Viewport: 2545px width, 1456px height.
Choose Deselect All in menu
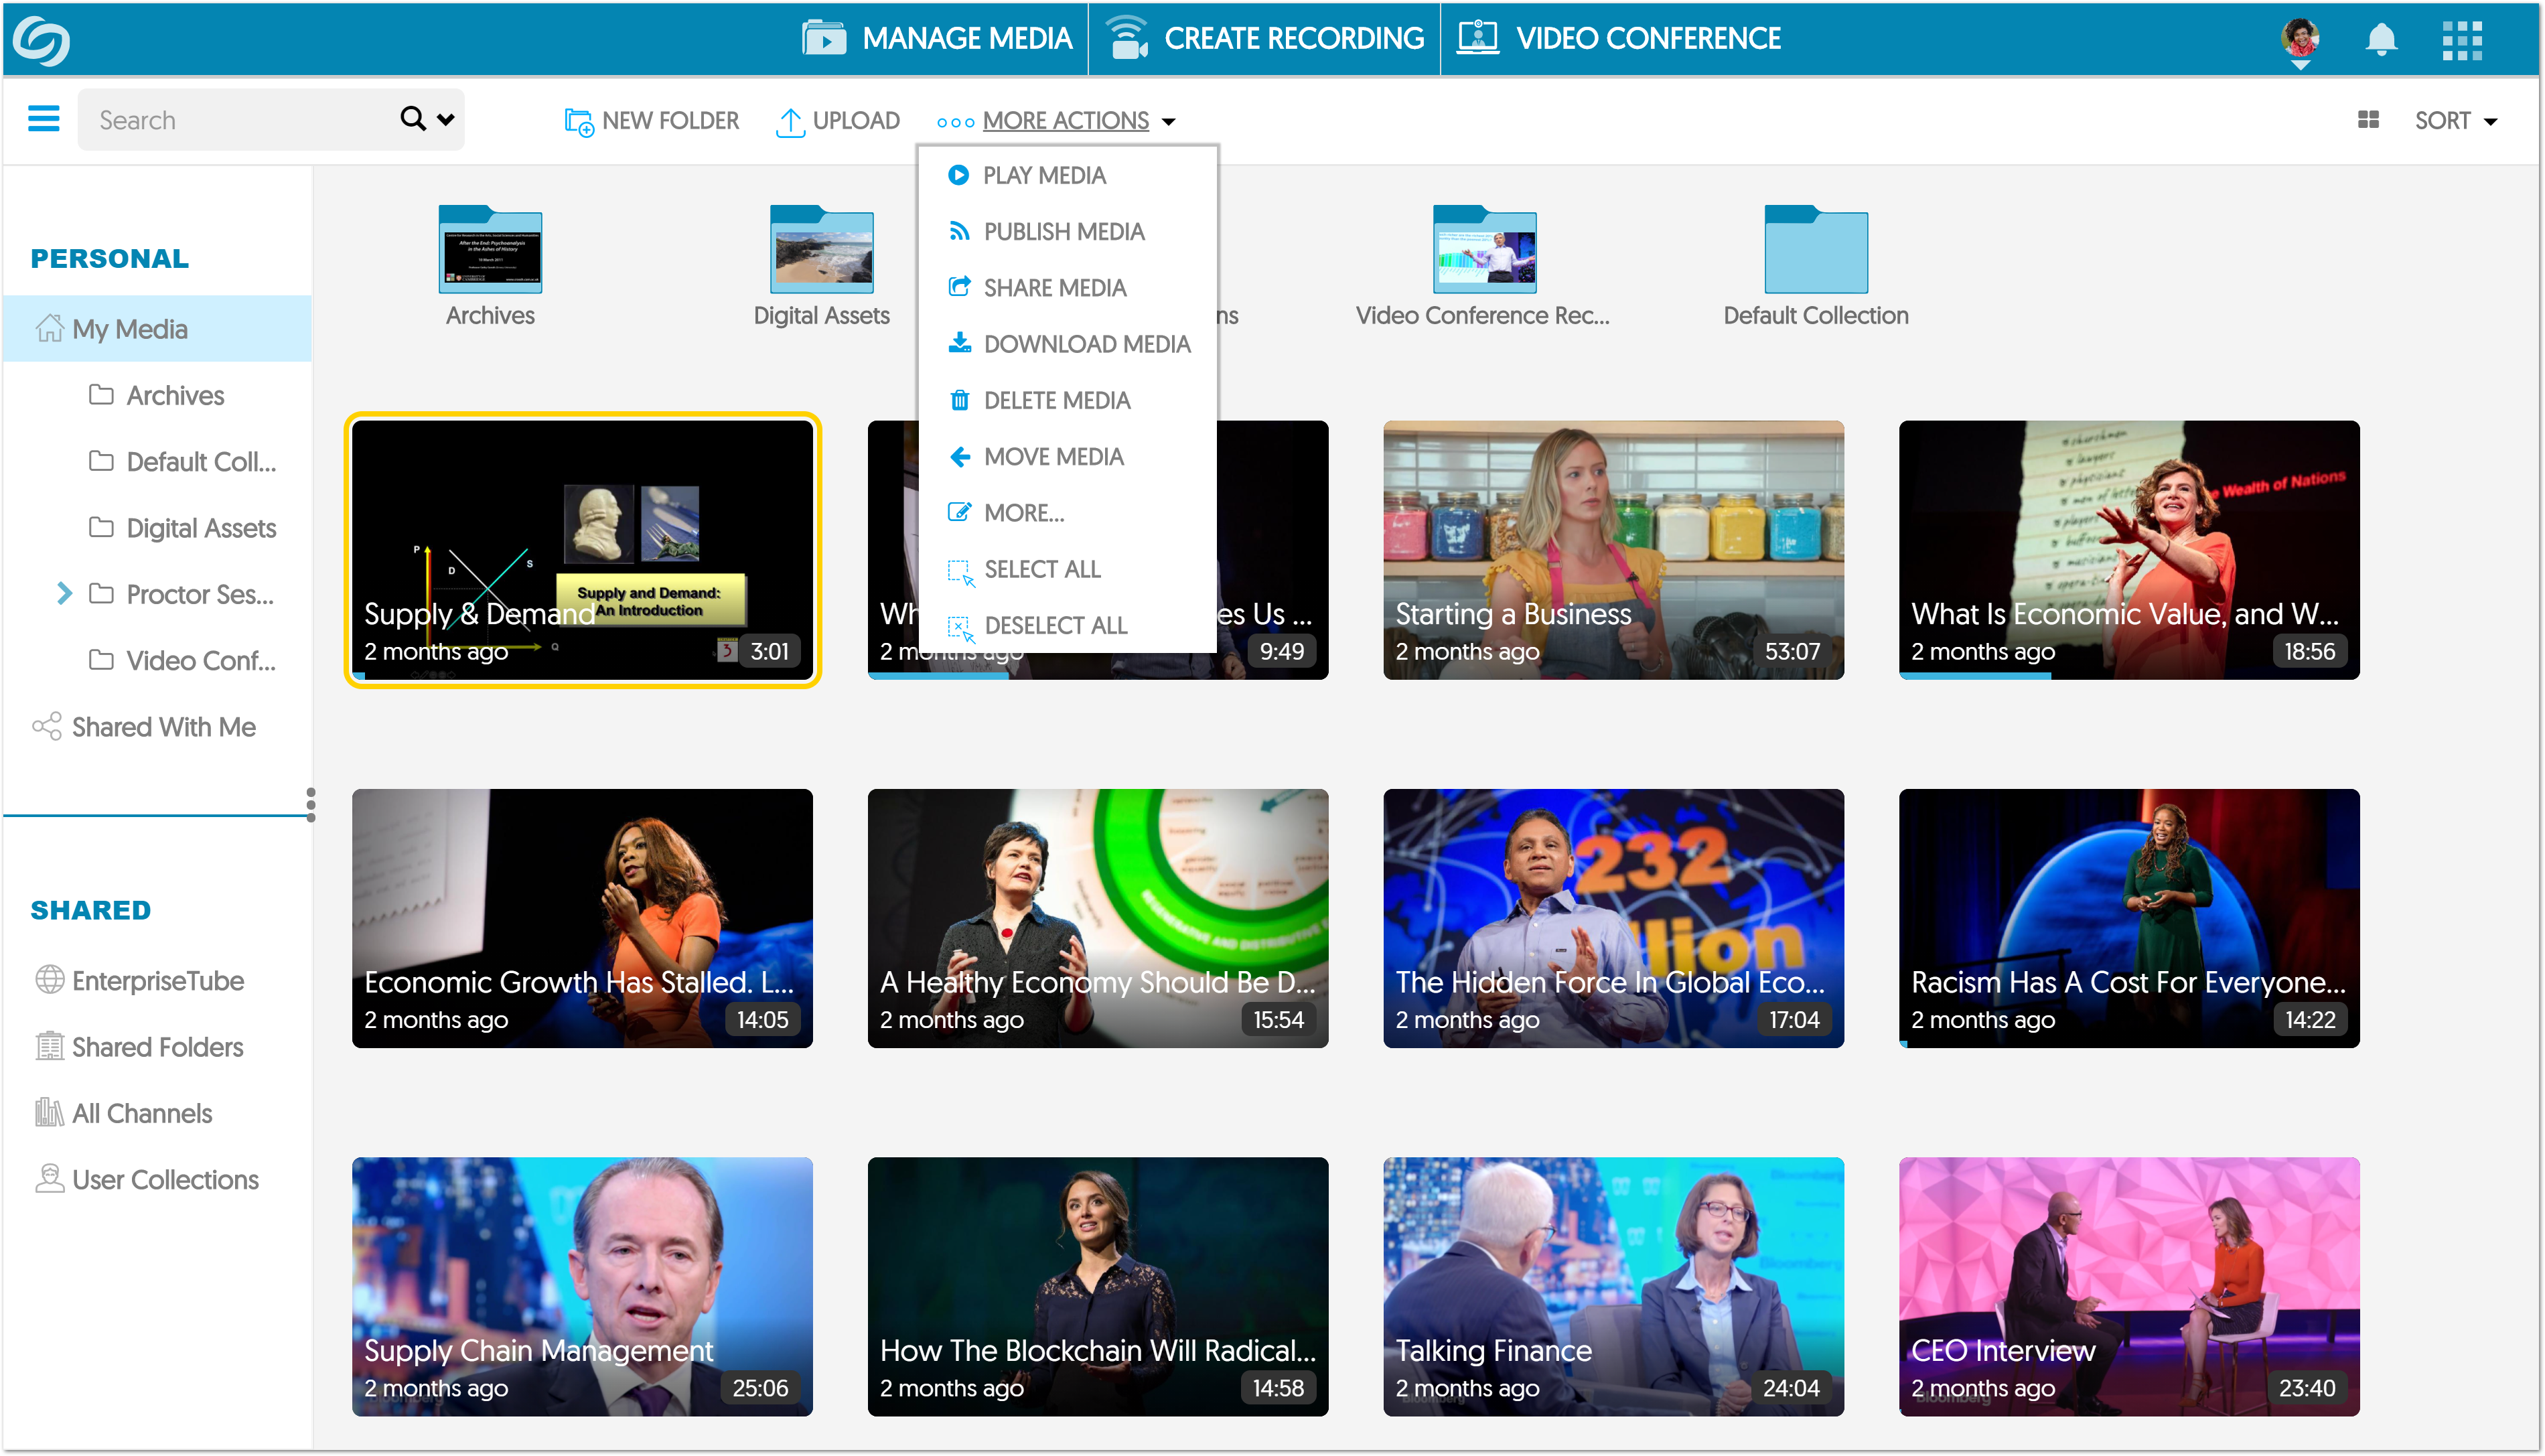click(x=1054, y=626)
